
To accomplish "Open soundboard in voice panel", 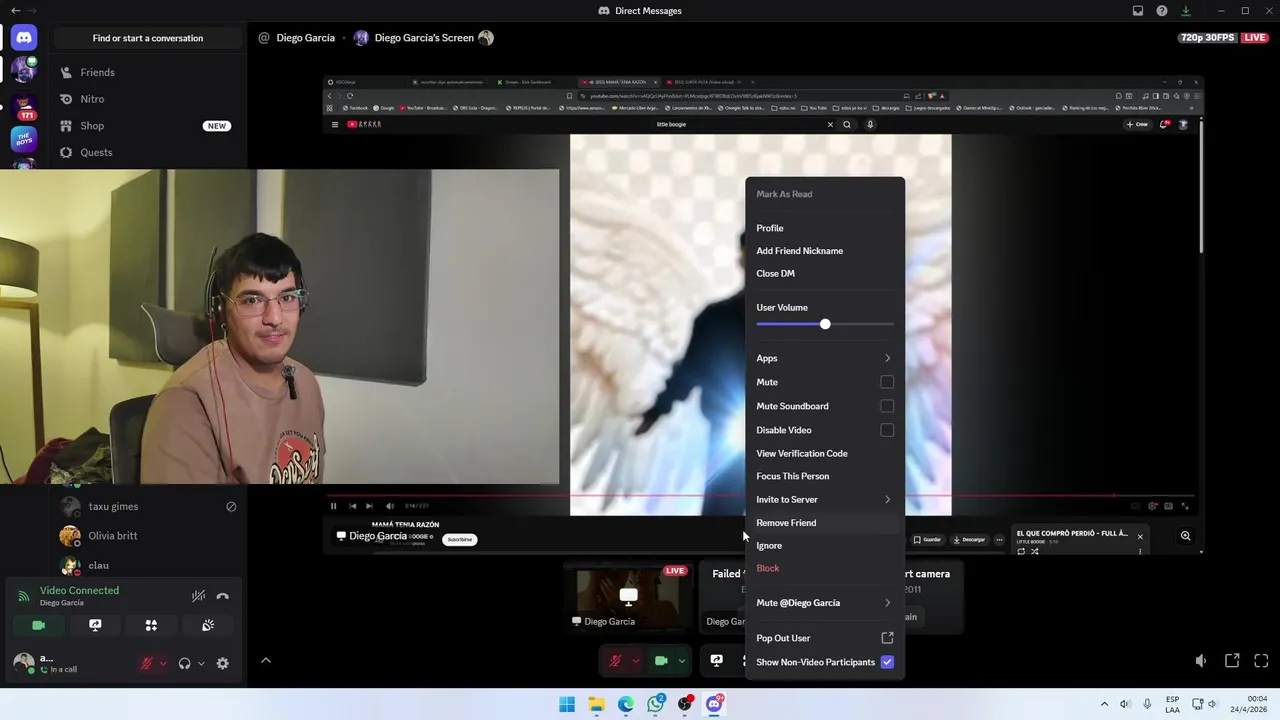I will [208, 625].
